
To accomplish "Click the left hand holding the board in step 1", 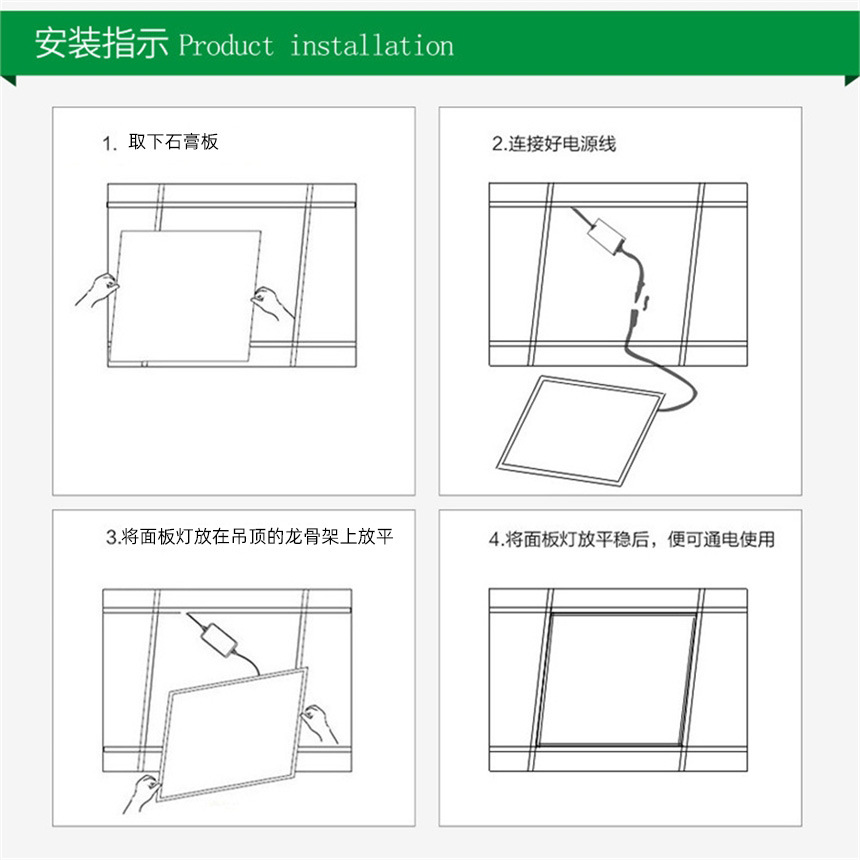I will (97, 290).
